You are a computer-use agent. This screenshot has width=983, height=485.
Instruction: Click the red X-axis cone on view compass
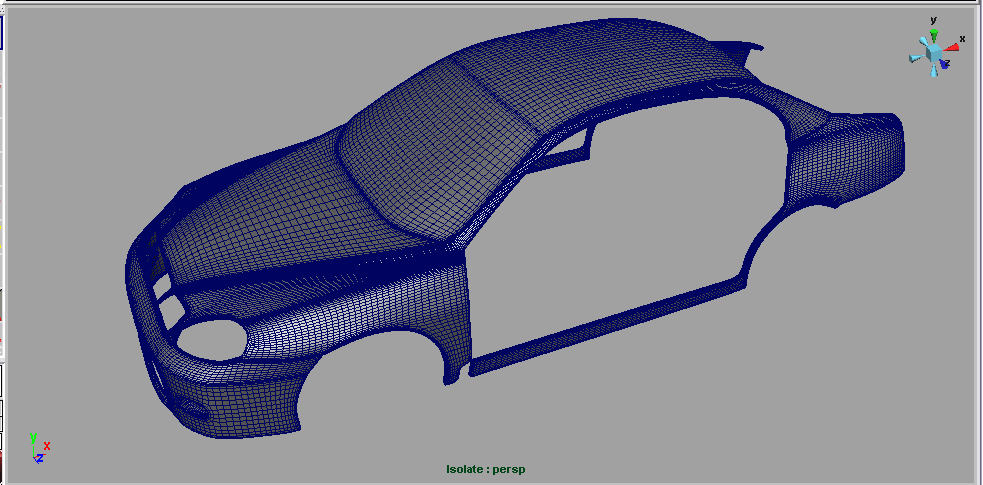(x=952, y=47)
